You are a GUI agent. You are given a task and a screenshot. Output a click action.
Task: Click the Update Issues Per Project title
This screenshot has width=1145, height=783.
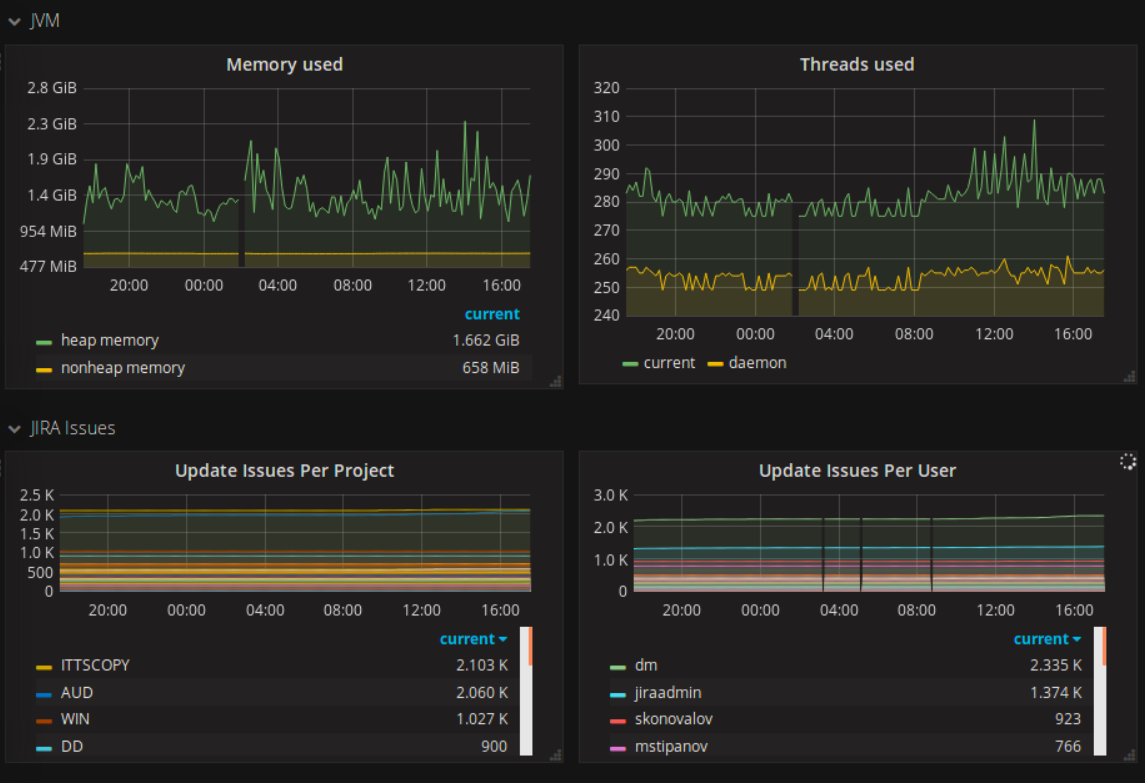click(x=284, y=471)
